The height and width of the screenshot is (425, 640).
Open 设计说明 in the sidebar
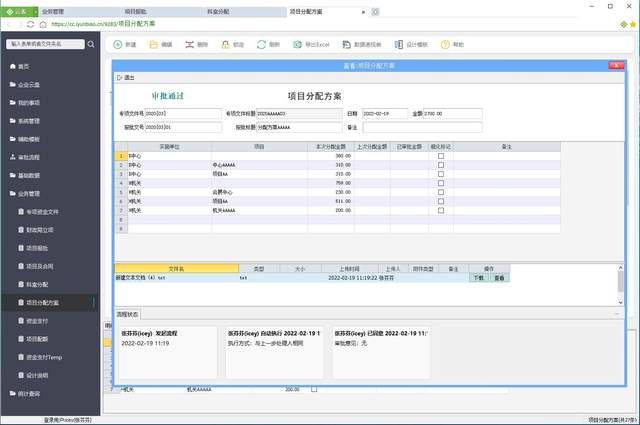[x=37, y=375]
